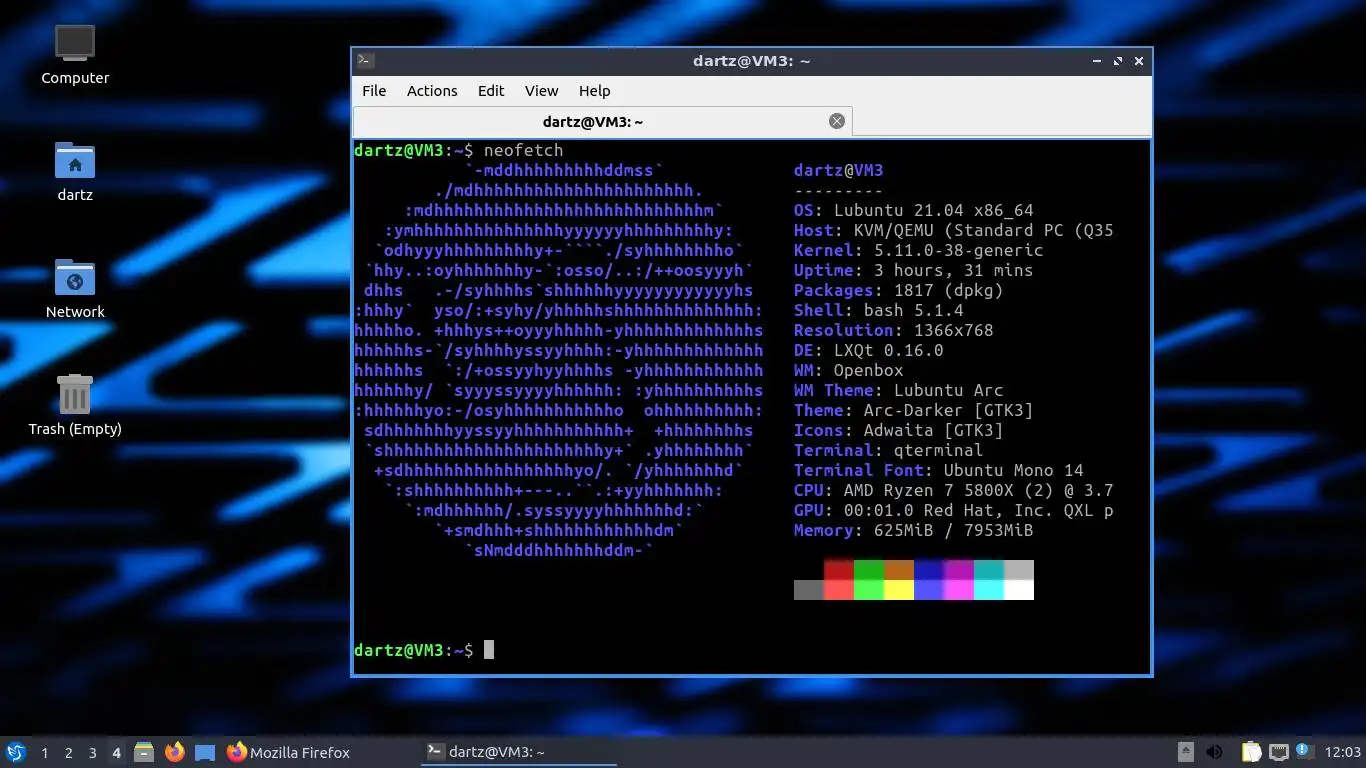1366x768 pixels.
Task: Open the volume control tray icon
Action: click(x=1215, y=752)
